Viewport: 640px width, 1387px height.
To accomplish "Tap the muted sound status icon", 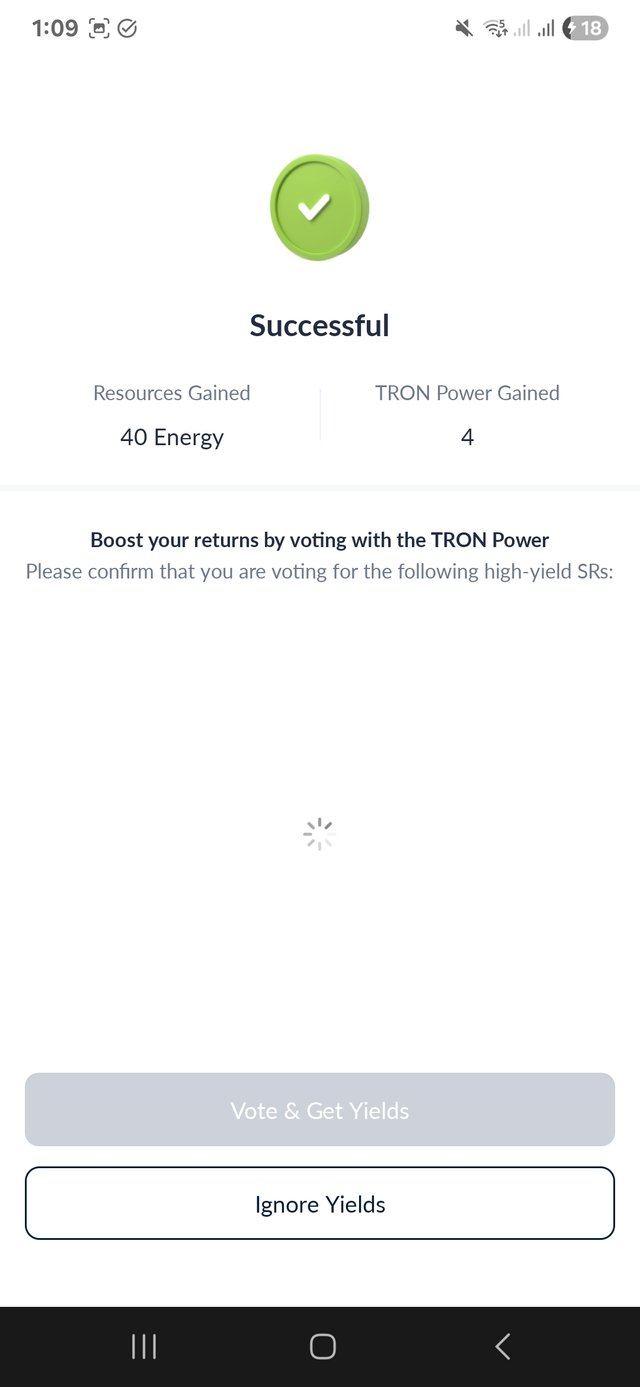I will pyautogui.click(x=463, y=28).
